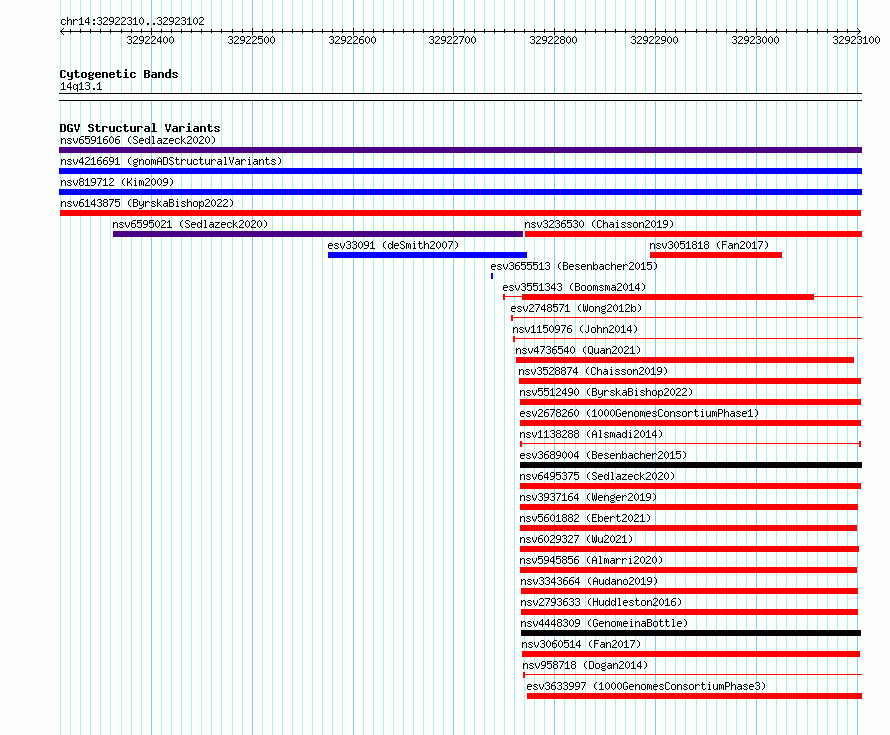Click the purple bar under nsv6591606
Image resolution: width=890 pixels, height=735 pixels.
coord(460,150)
